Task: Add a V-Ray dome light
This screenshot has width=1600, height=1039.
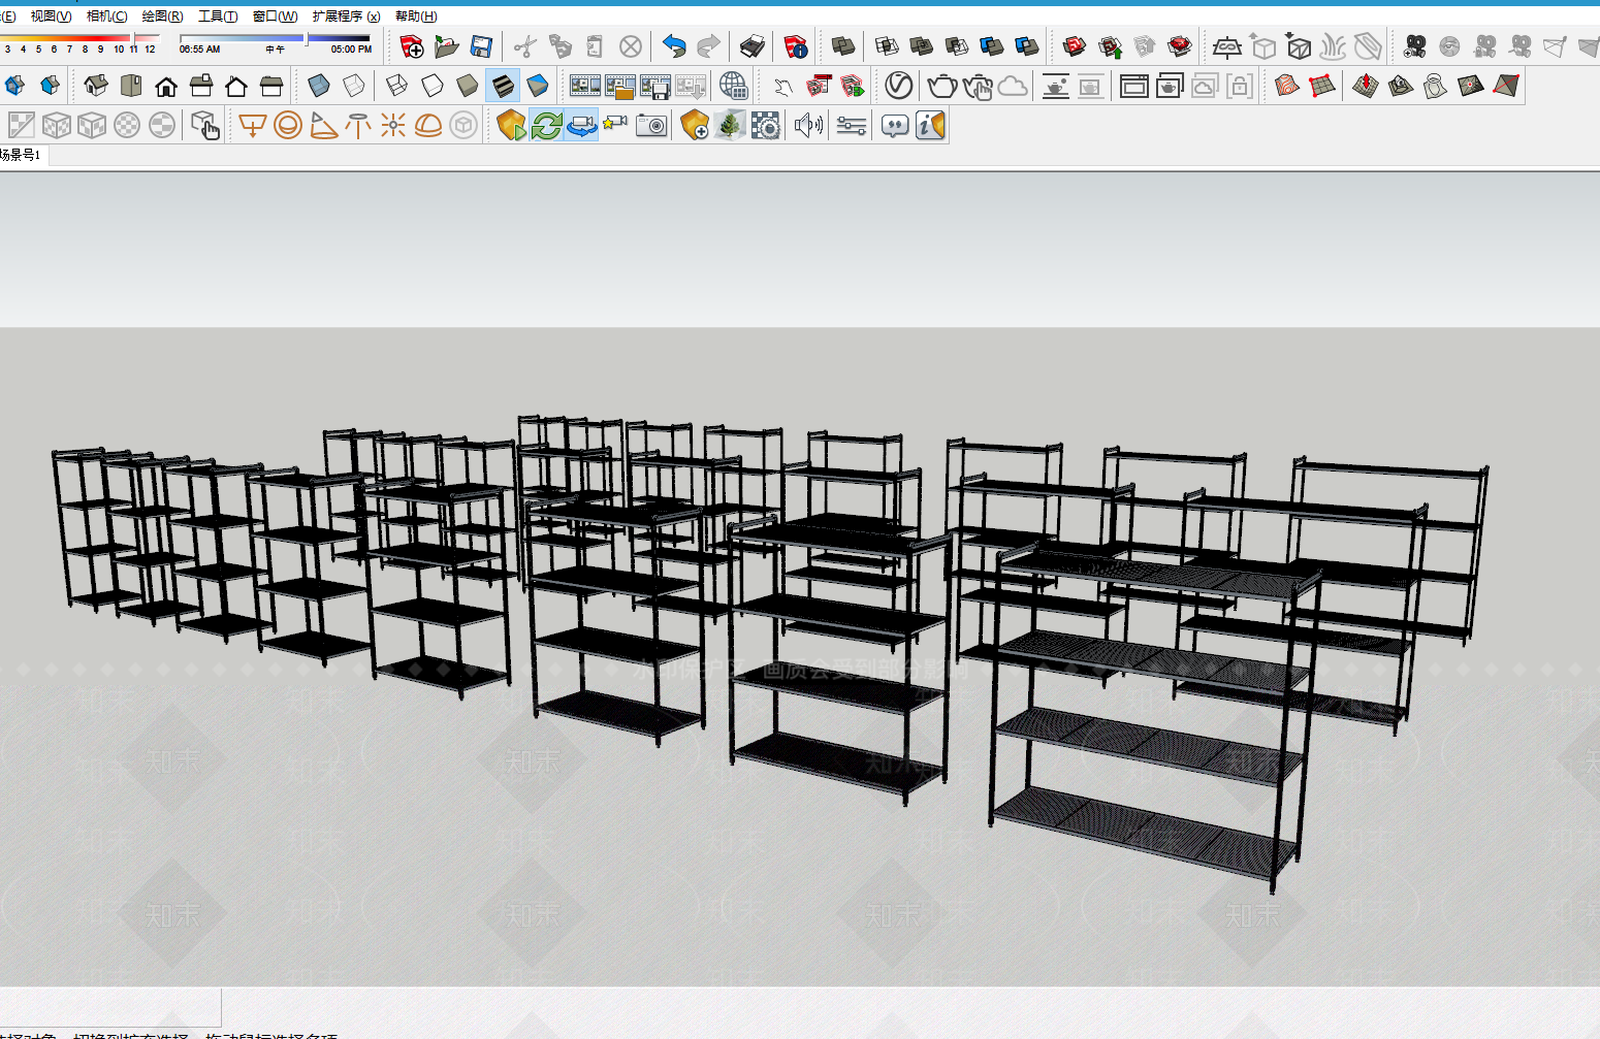Action: click(428, 126)
